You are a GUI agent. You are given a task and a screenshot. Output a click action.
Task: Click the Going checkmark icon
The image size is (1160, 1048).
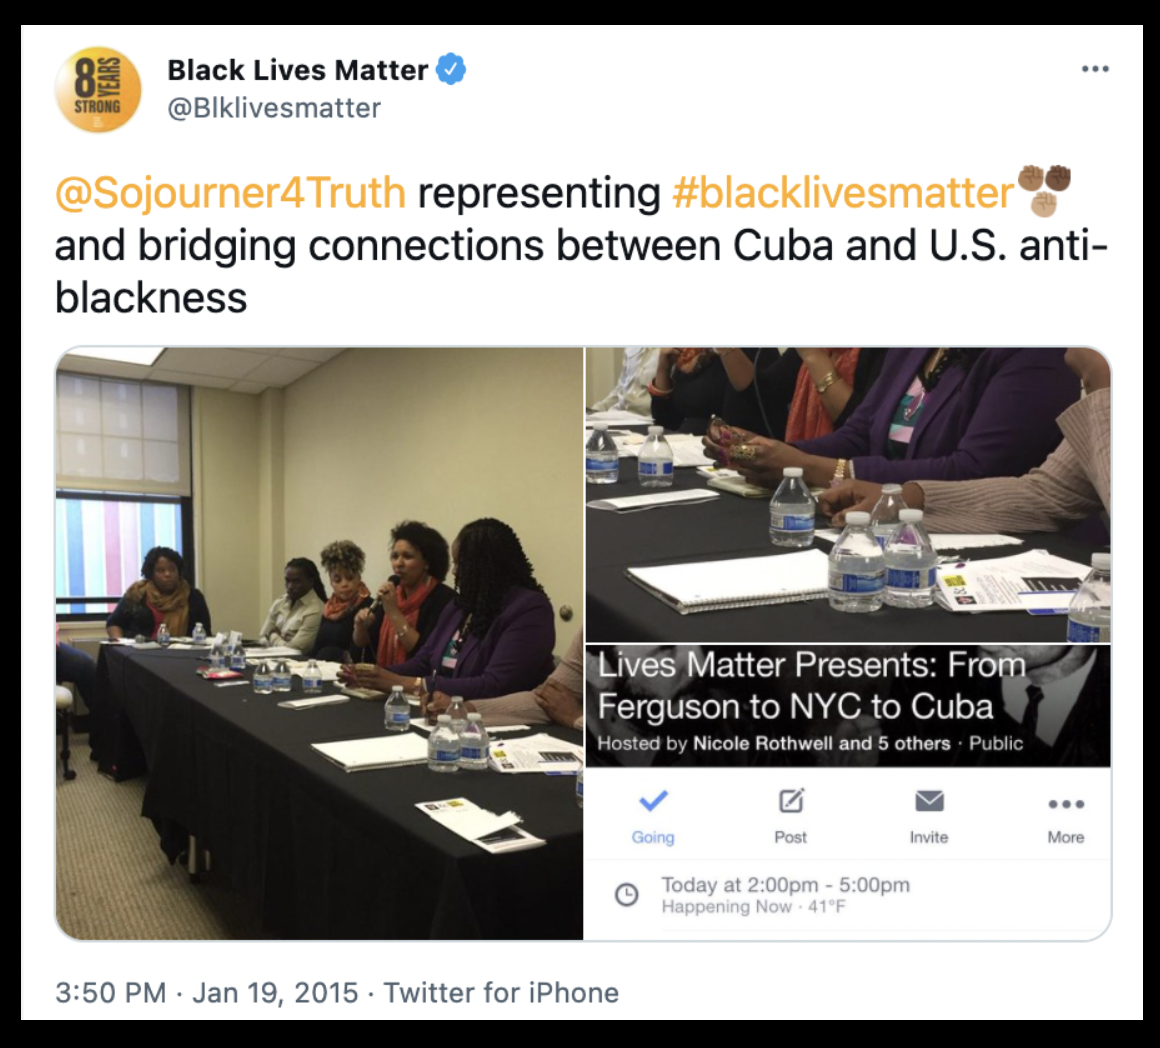pos(653,800)
